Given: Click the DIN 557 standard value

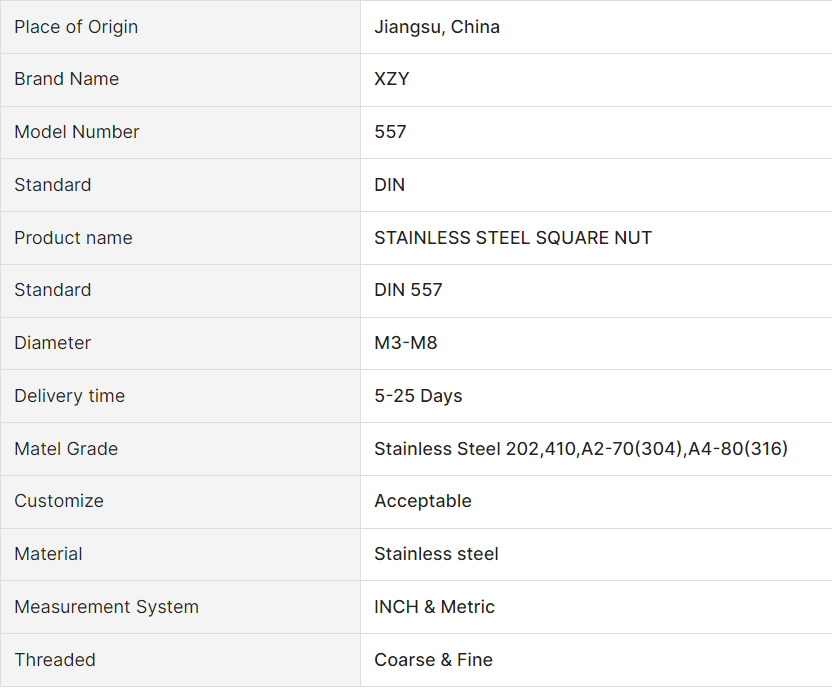Looking at the screenshot, I should [x=408, y=290].
